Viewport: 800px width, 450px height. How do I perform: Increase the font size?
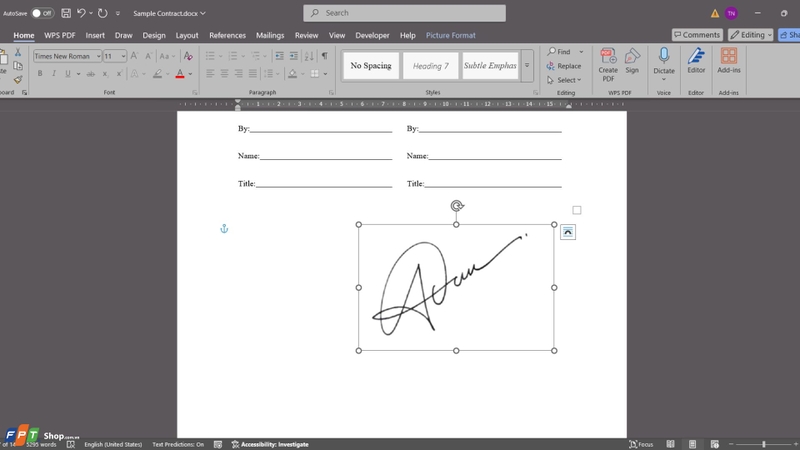134,56
